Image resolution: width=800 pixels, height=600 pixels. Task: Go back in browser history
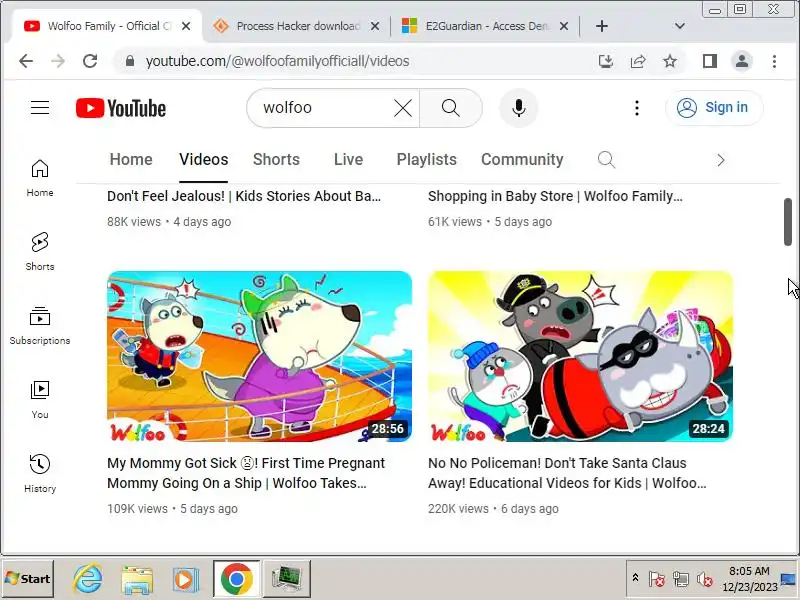(x=26, y=61)
